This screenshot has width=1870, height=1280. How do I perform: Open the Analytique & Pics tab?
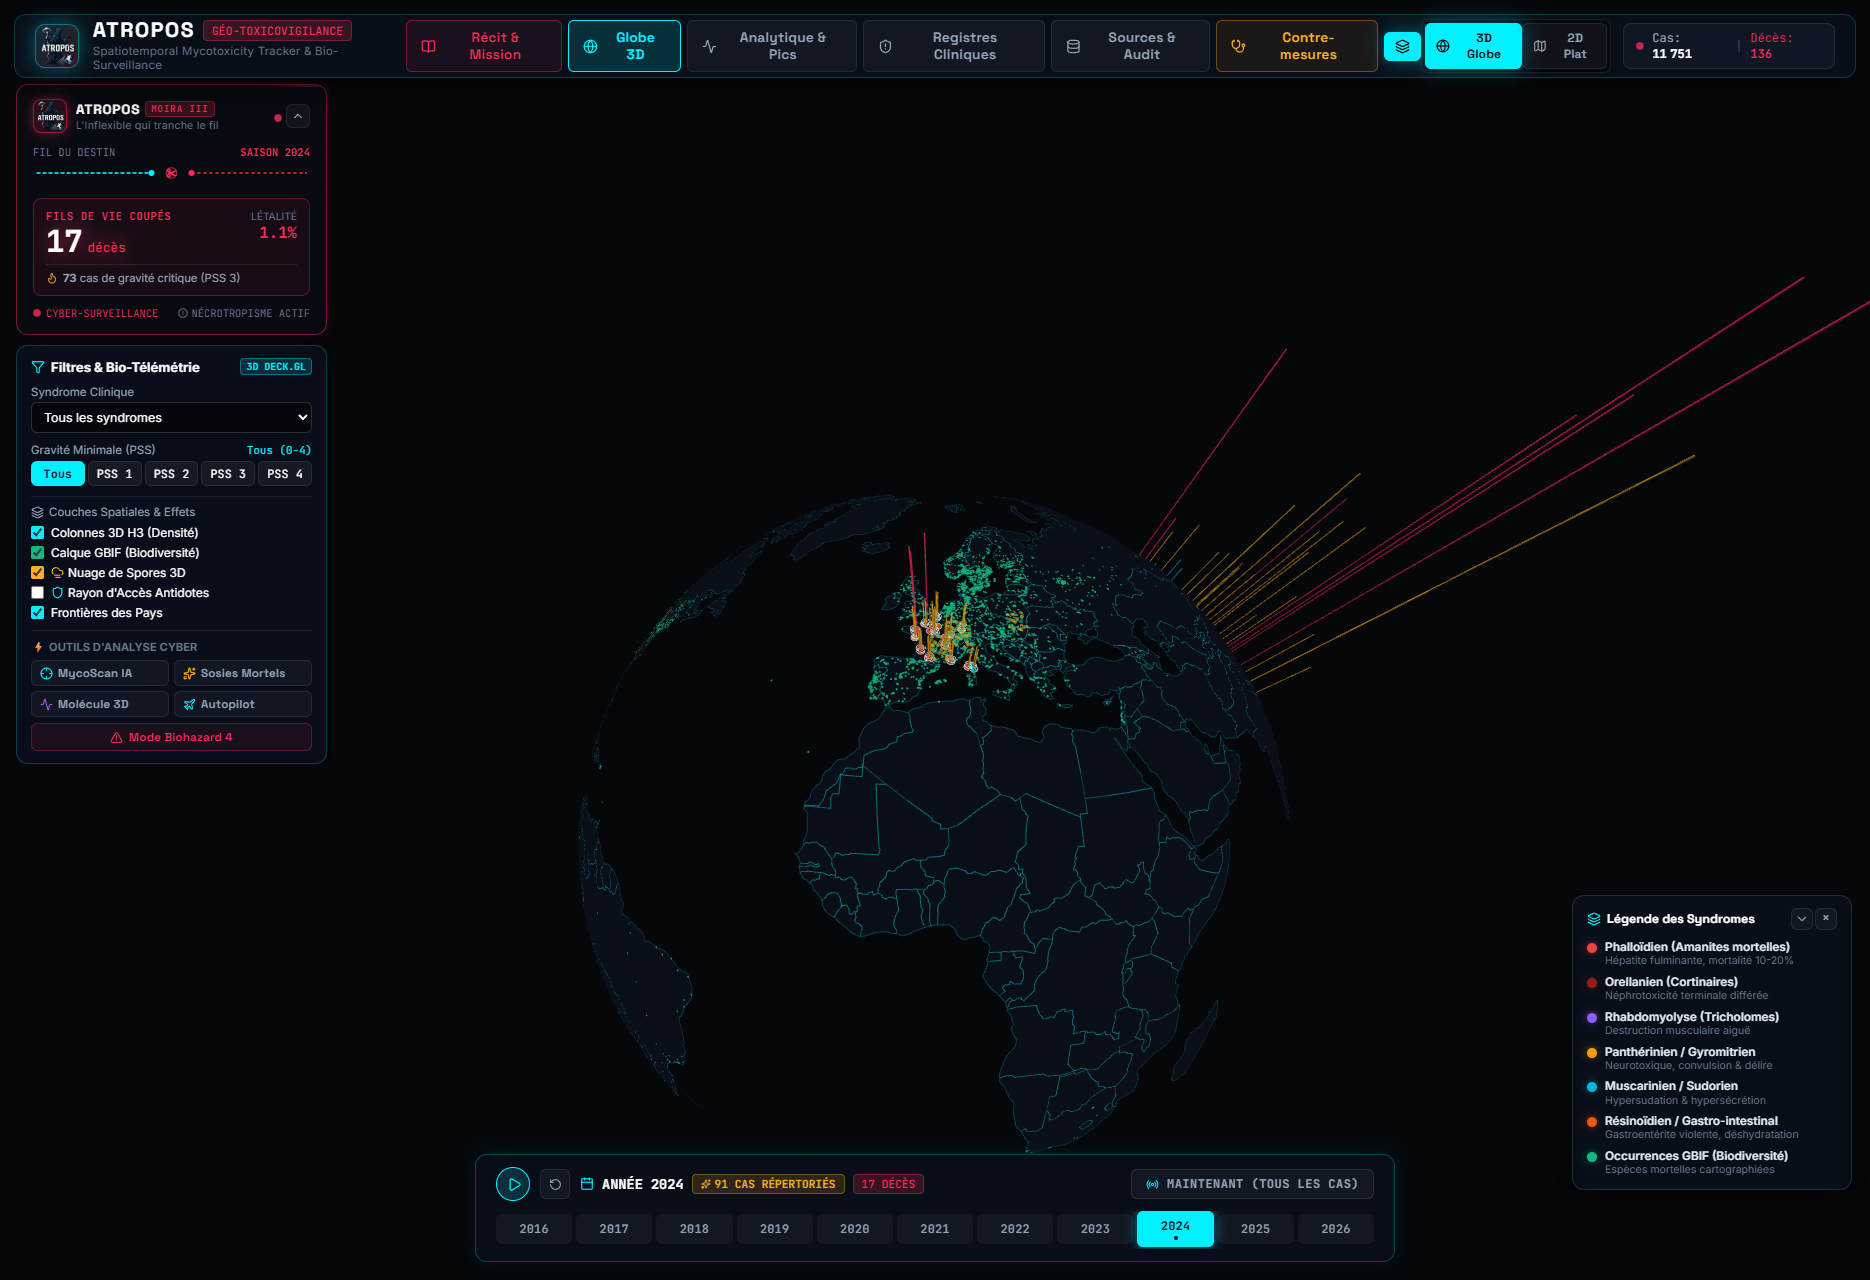pyautogui.click(x=772, y=46)
